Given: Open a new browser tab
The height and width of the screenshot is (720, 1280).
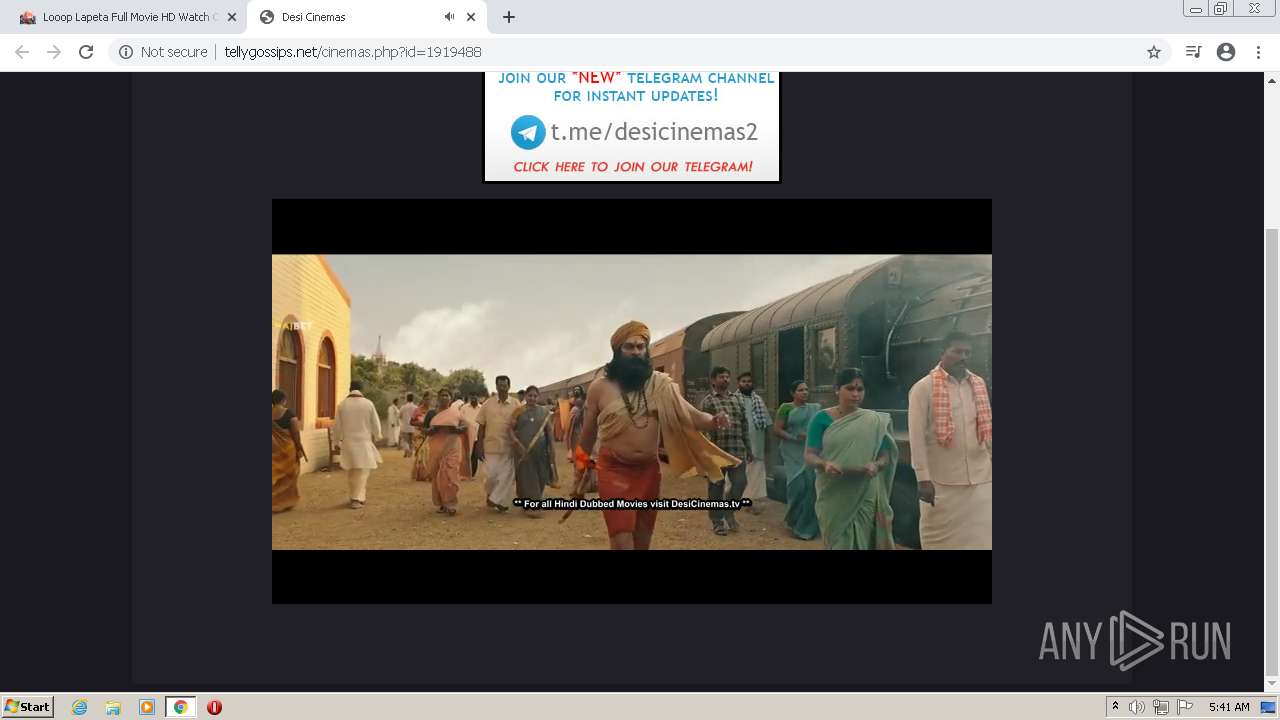Looking at the screenshot, I should tap(509, 17).
